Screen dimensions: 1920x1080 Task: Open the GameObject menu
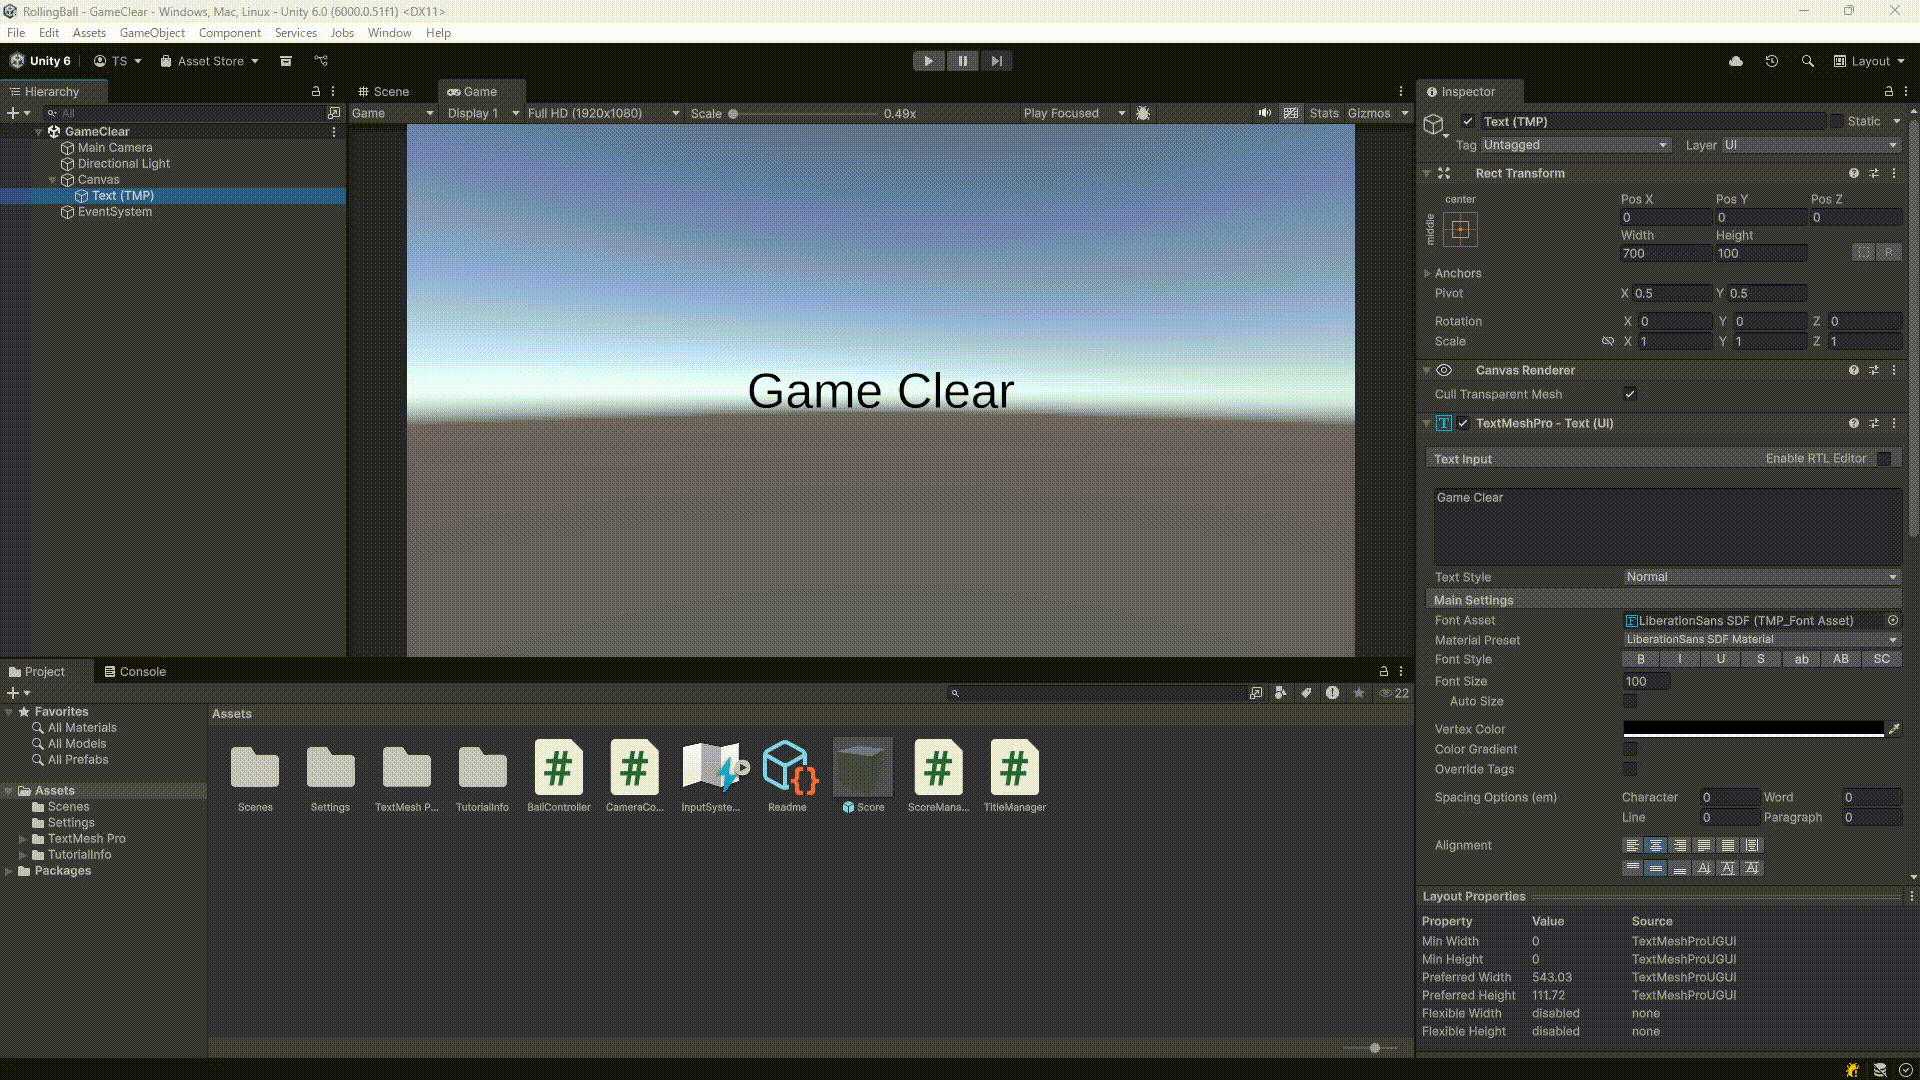tap(152, 33)
